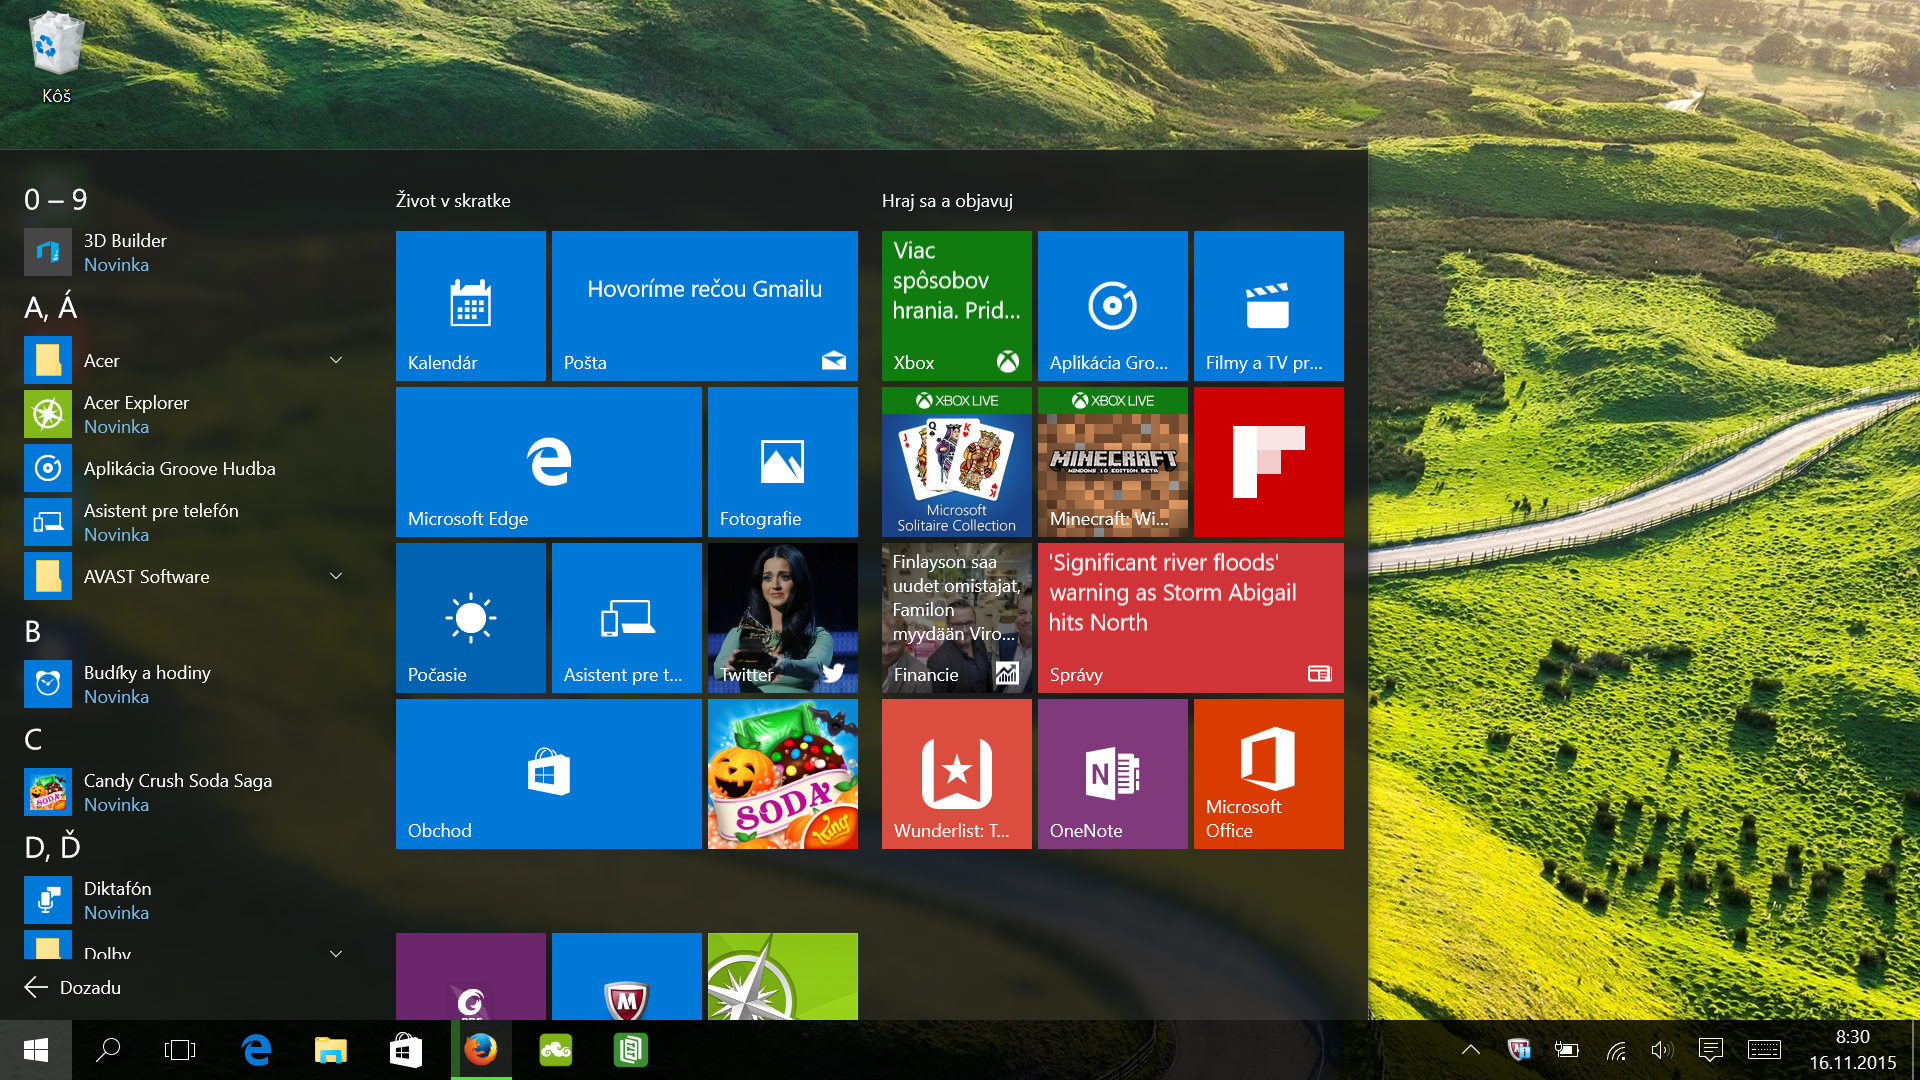The width and height of the screenshot is (1920, 1080).
Task: Open the Správy news tile
Action: [x=1191, y=618]
